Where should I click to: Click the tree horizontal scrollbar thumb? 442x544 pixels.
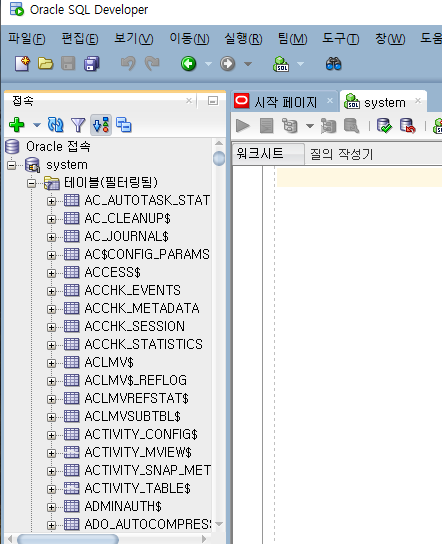coord(68,539)
